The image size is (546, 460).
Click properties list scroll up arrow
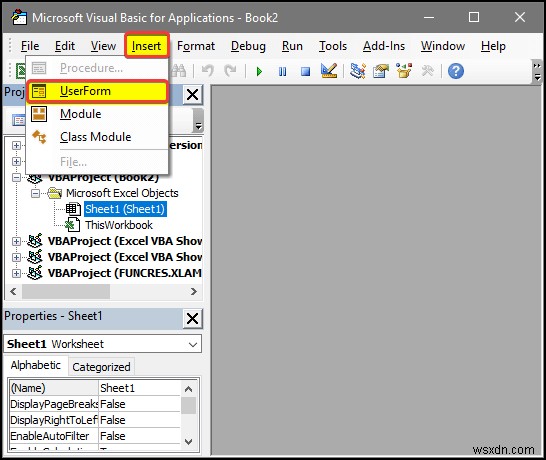(188, 389)
